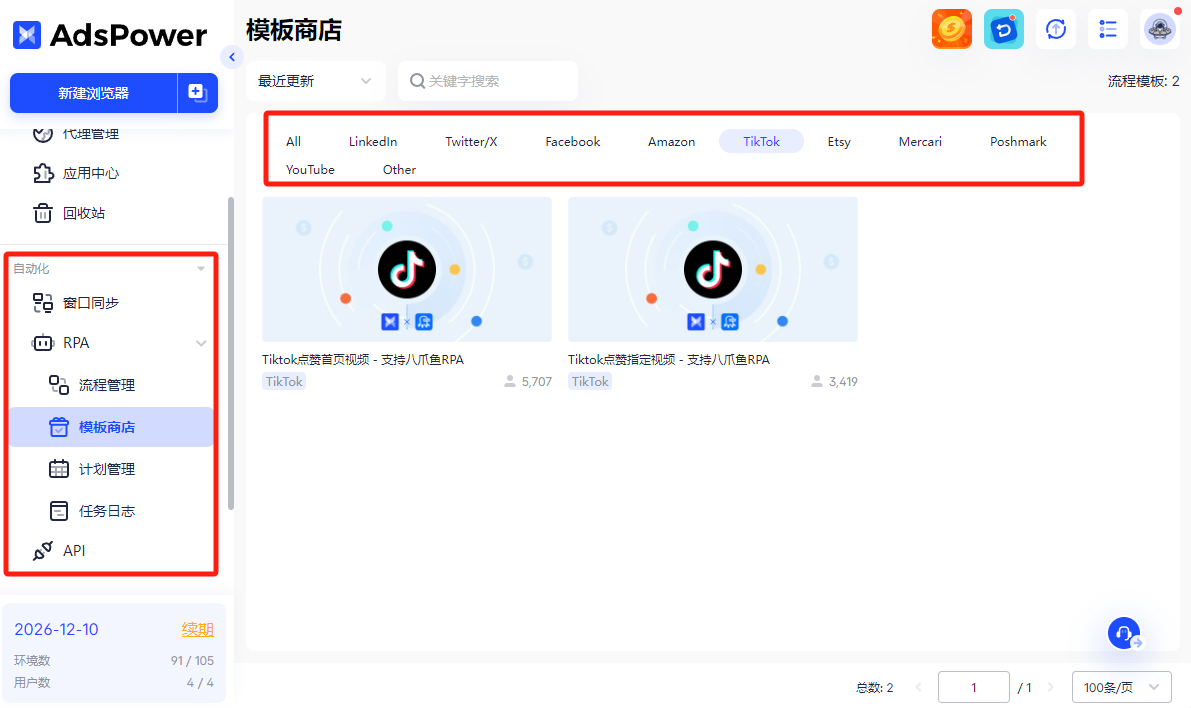Collapse the 自动化 section arrow
1191x708 pixels.
point(201,269)
